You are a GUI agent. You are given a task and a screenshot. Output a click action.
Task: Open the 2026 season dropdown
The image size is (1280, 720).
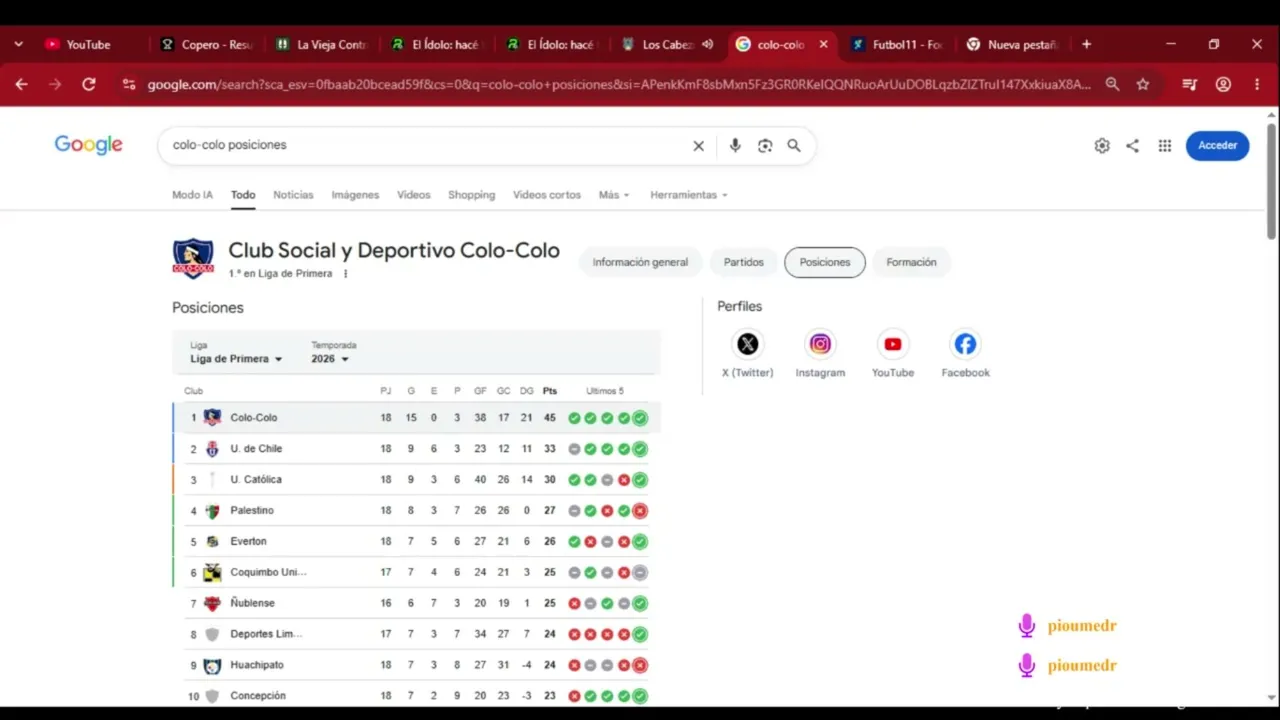[x=330, y=359]
